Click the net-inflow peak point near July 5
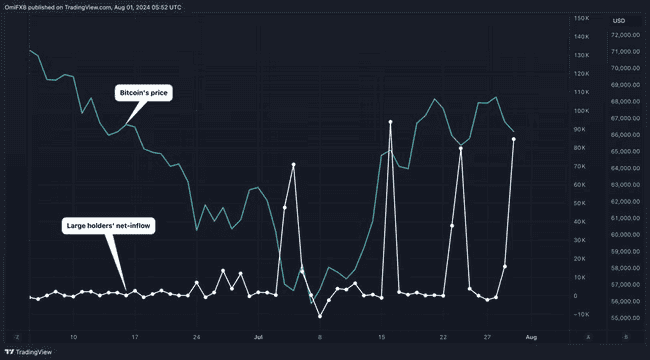Viewport: 650px width, 360px height. click(x=293, y=165)
